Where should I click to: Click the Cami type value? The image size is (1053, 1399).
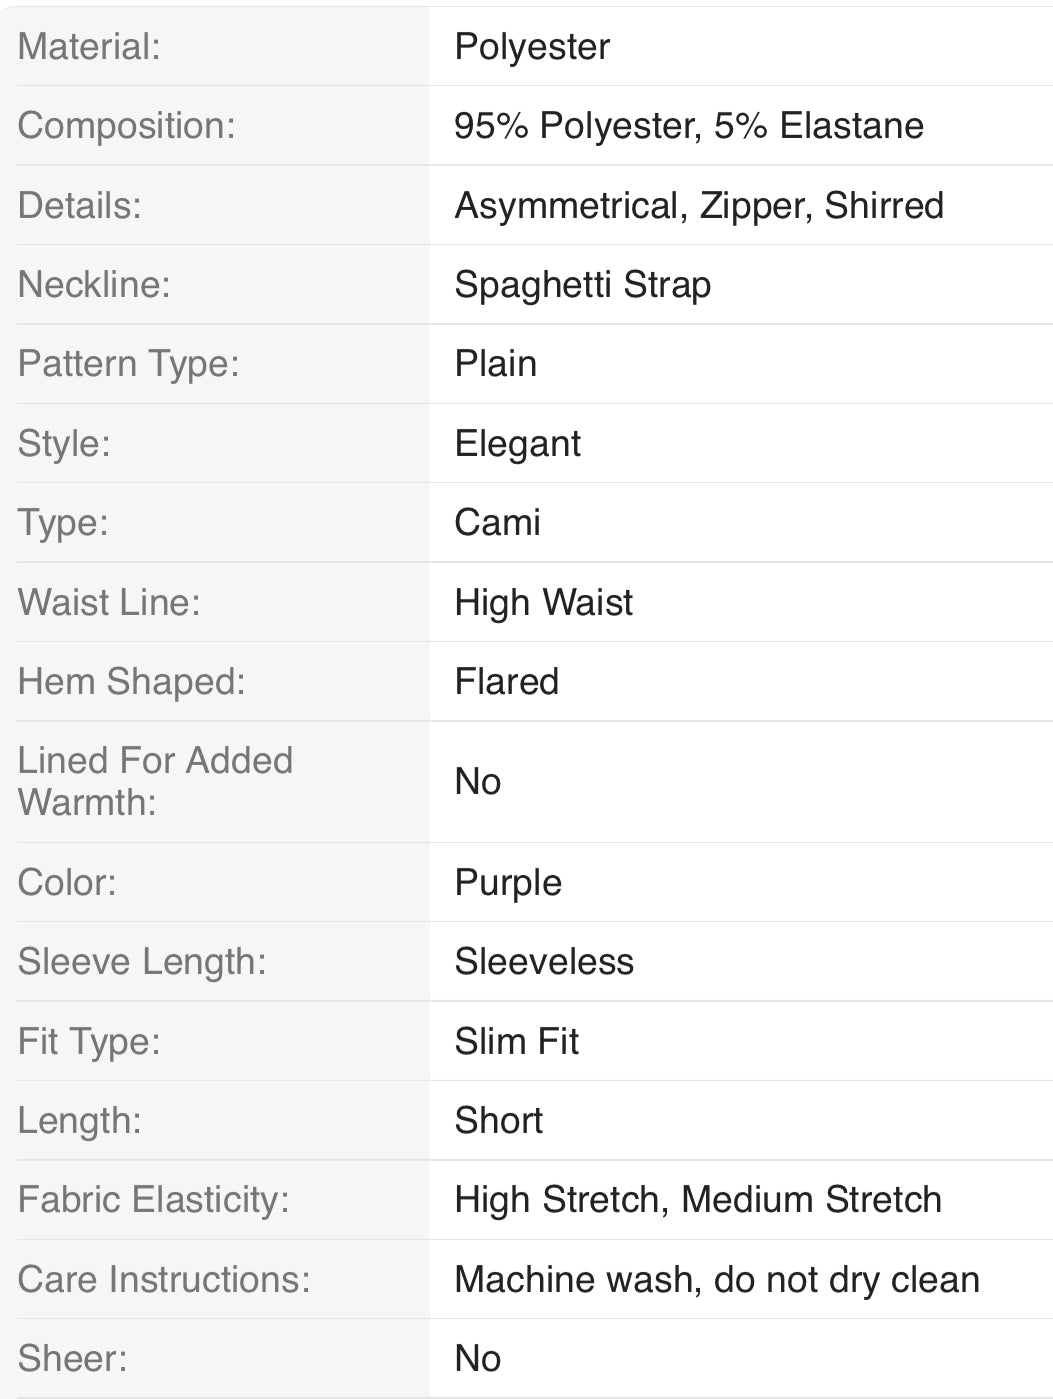pyautogui.click(x=498, y=522)
